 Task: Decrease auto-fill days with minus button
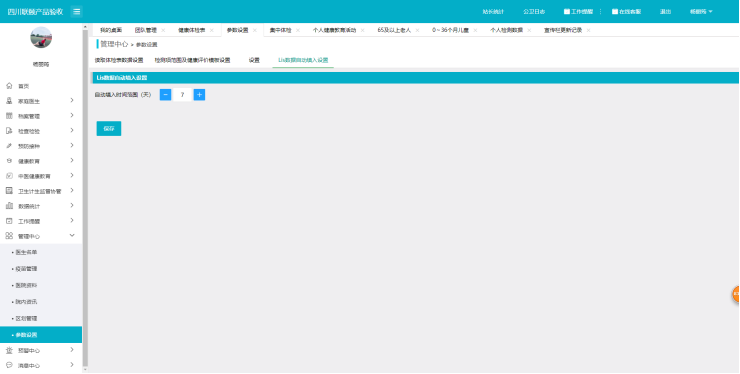pyautogui.click(x=165, y=95)
